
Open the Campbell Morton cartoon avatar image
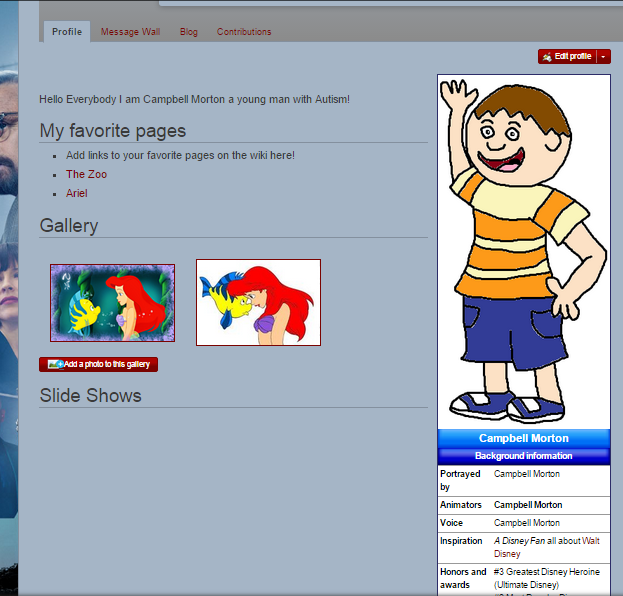pyautogui.click(x=524, y=252)
